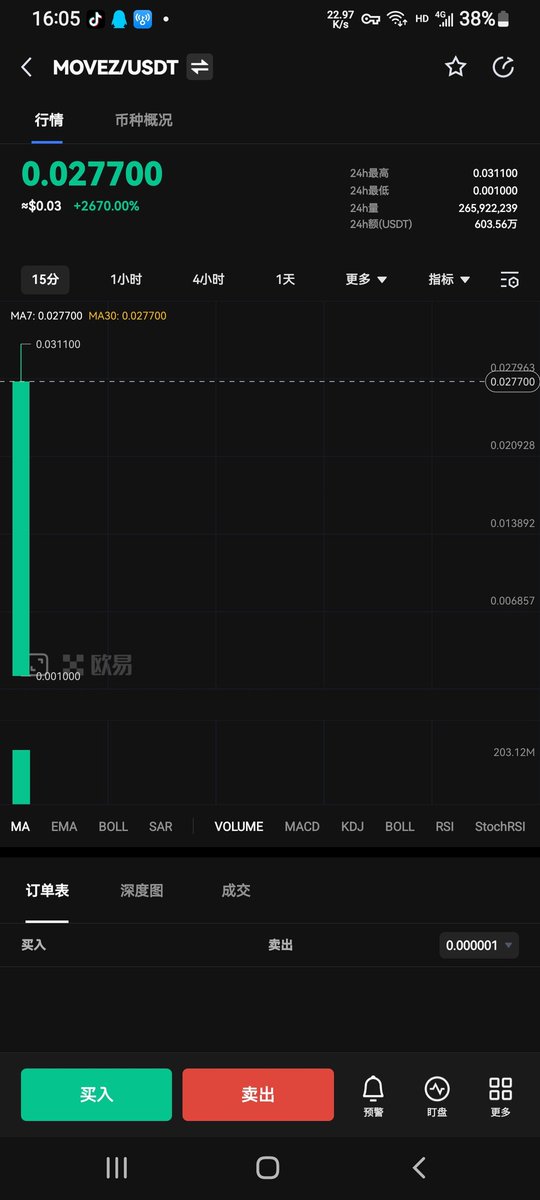Go back using the top-left arrow
This screenshot has height=1200, width=540.
[27, 67]
